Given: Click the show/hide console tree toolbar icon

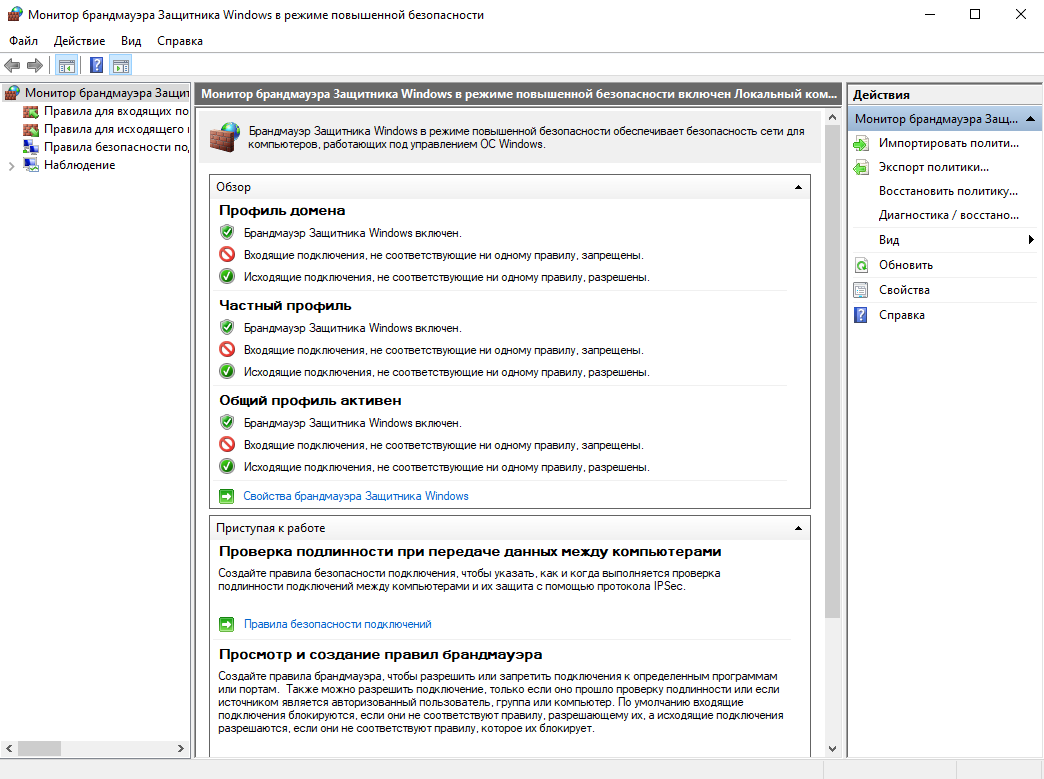Looking at the screenshot, I should 67,66.
